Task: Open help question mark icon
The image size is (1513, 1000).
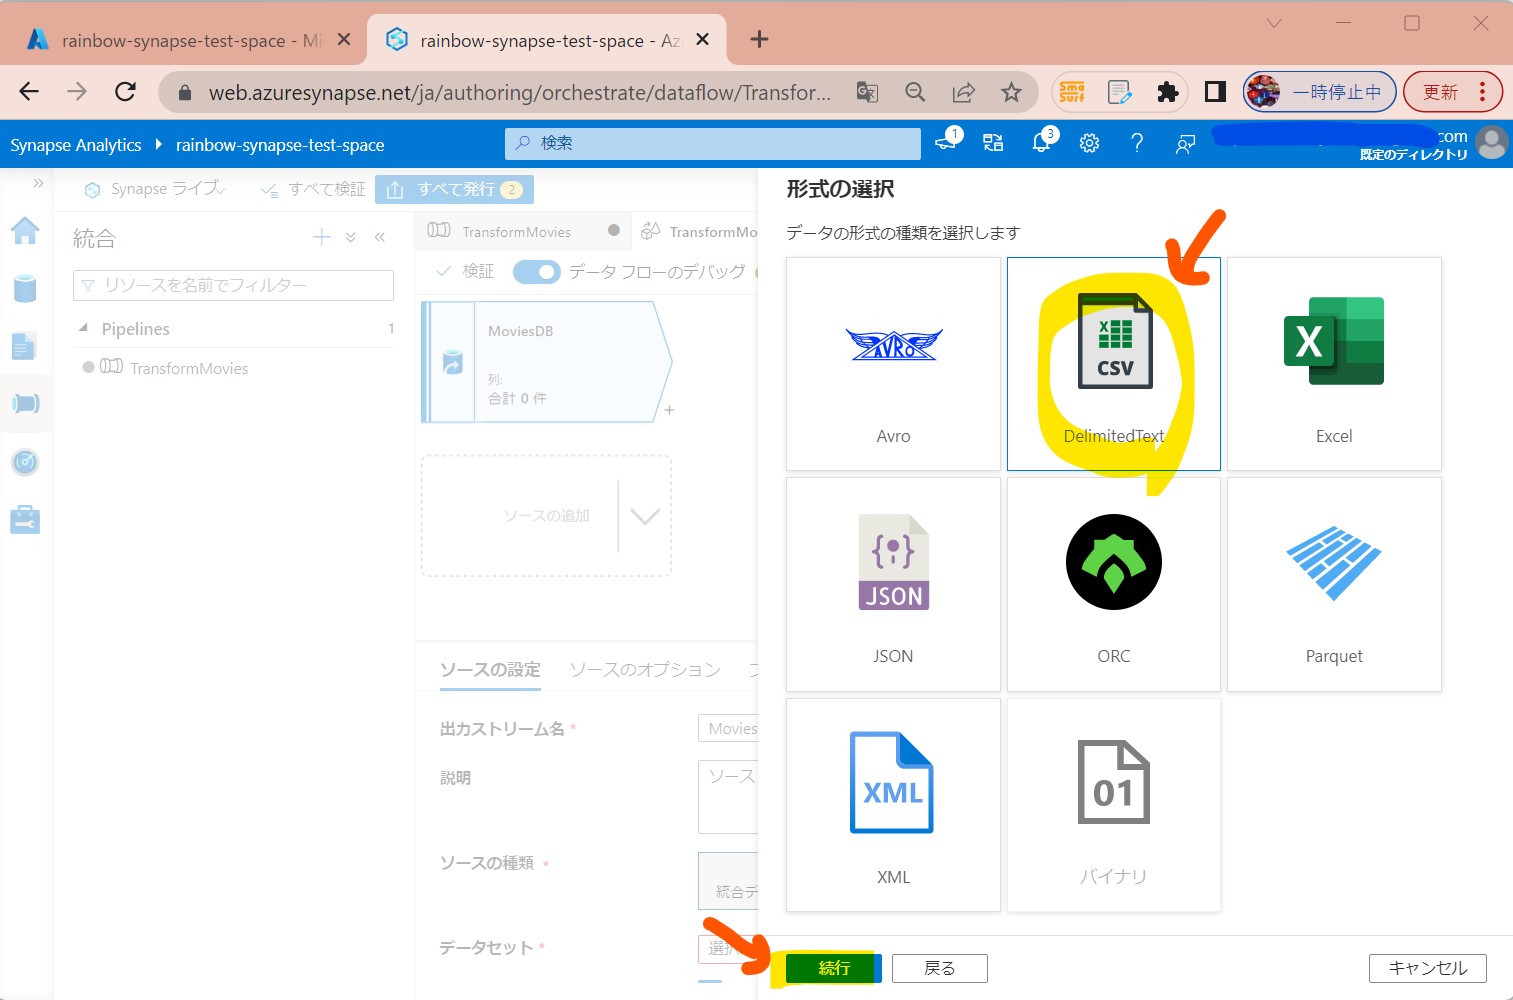Action: click(x=1137, y=143)
